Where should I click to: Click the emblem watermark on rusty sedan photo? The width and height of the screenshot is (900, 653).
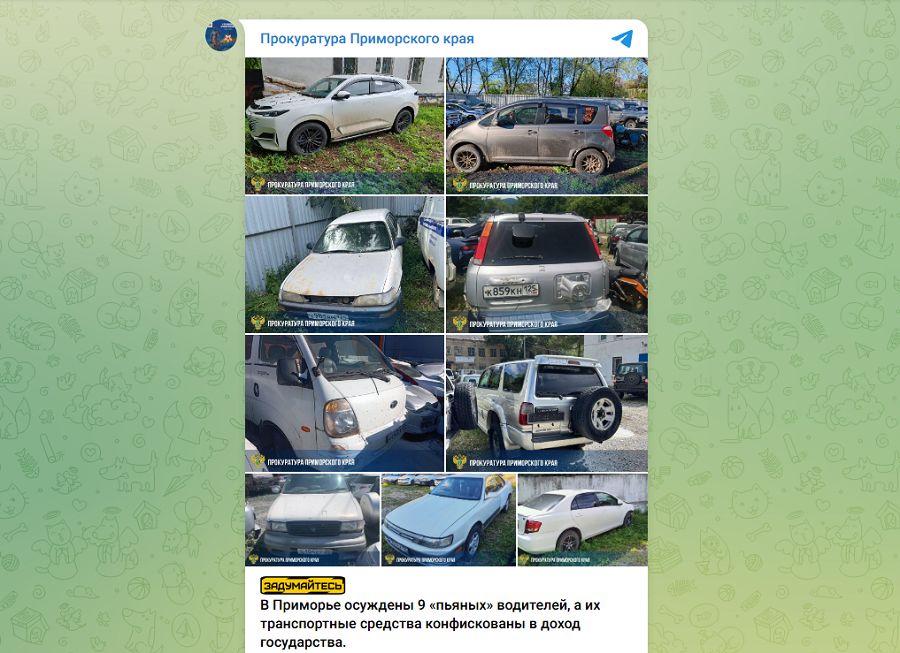(258, 322)
